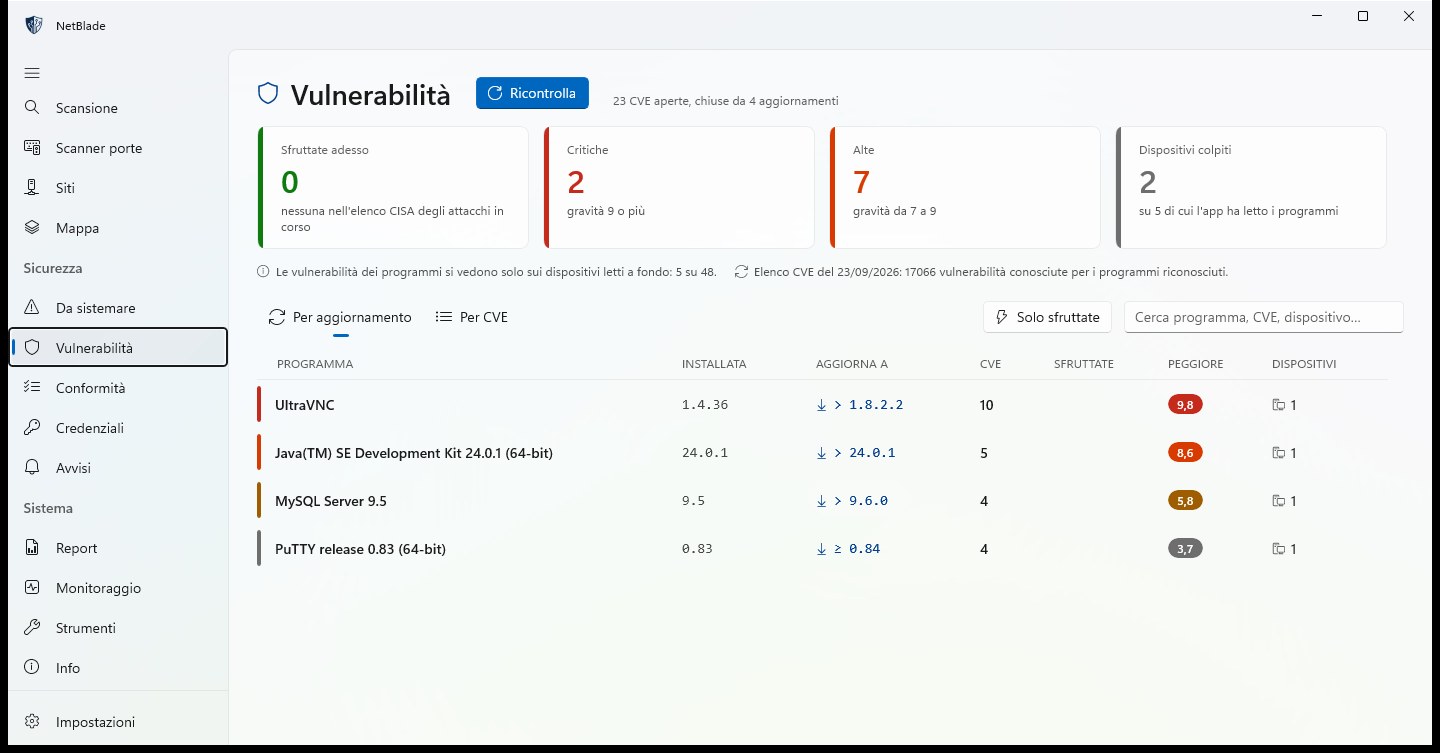Click the Ricontrolla button
The height and width of the screenshot is (753, 1440).
532,93
